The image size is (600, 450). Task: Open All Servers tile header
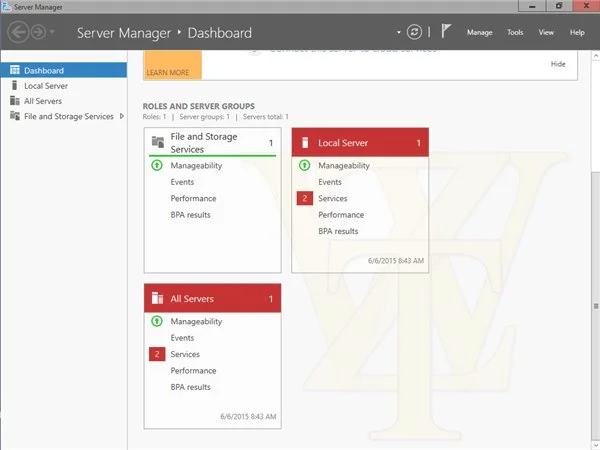[x=212, y=298]
